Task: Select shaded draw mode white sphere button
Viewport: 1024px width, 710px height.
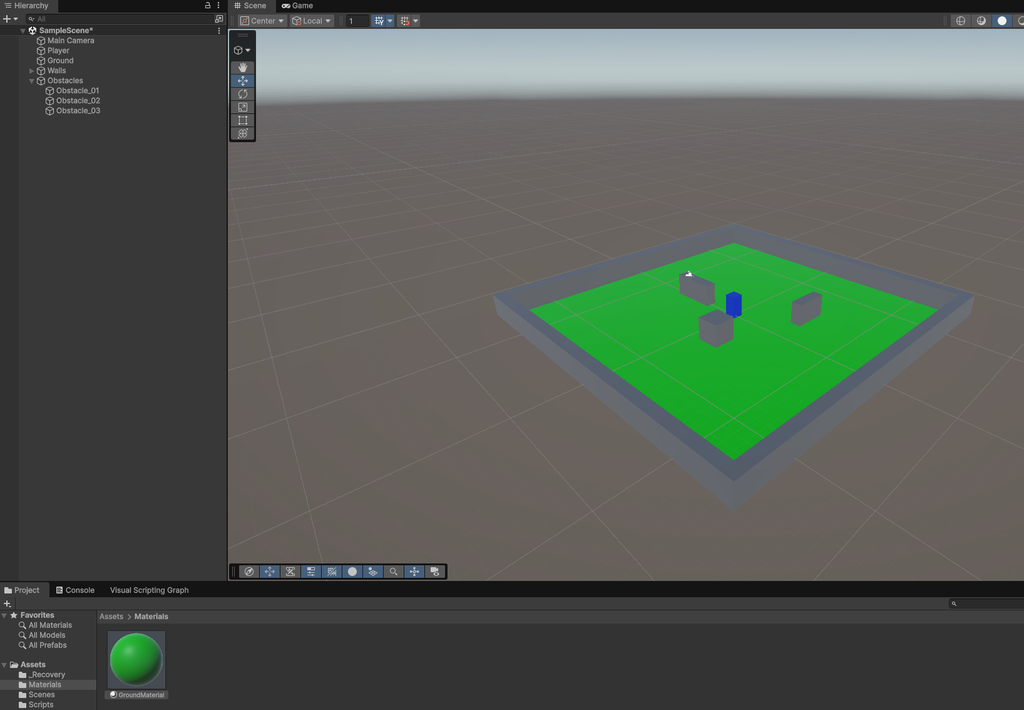Action: [1002, 21]
